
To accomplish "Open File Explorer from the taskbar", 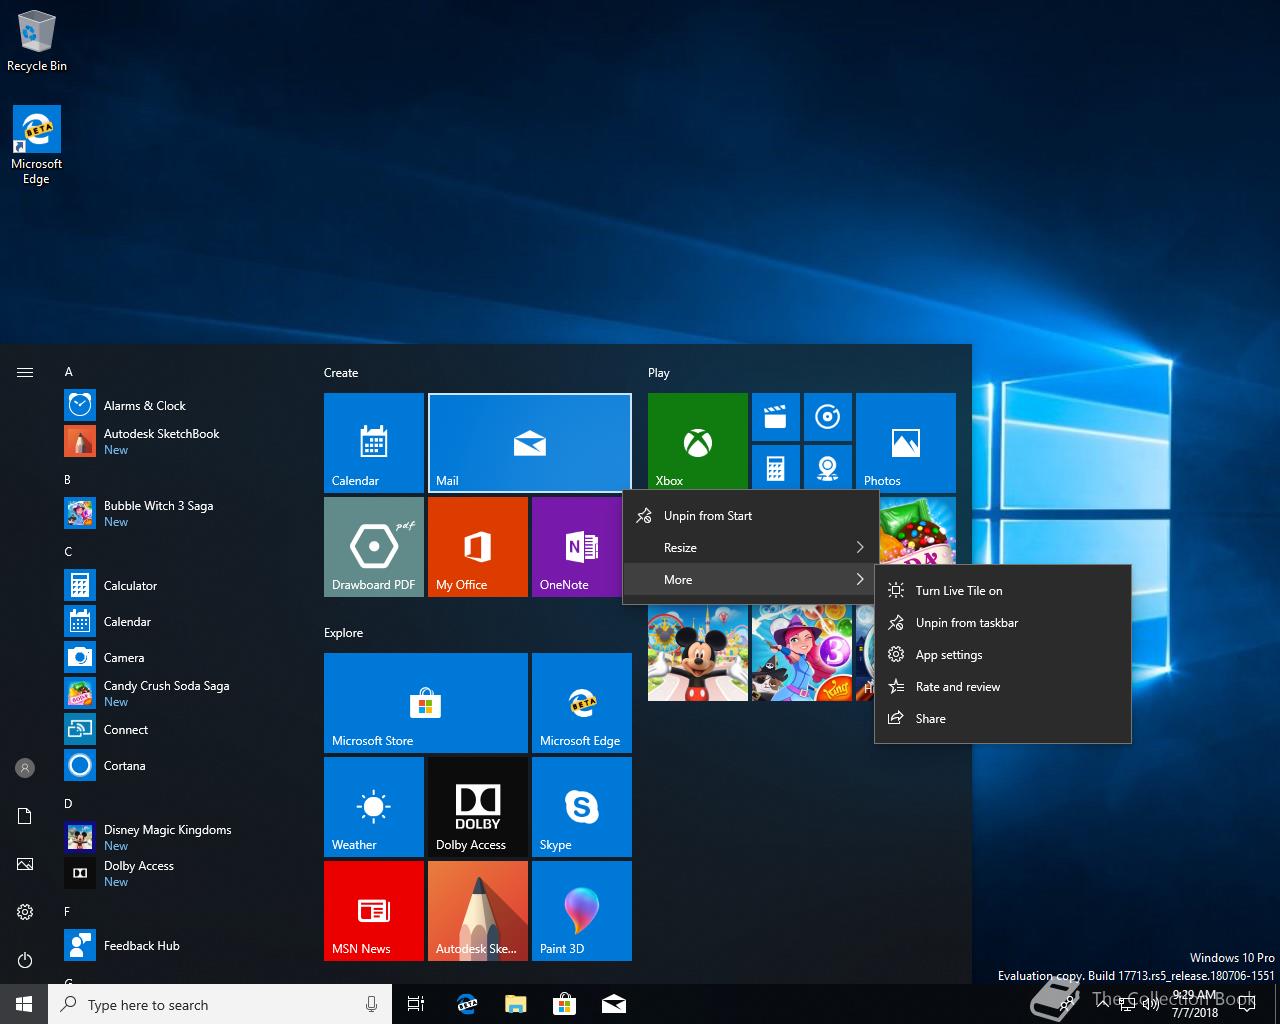I will coord(516,1004).
